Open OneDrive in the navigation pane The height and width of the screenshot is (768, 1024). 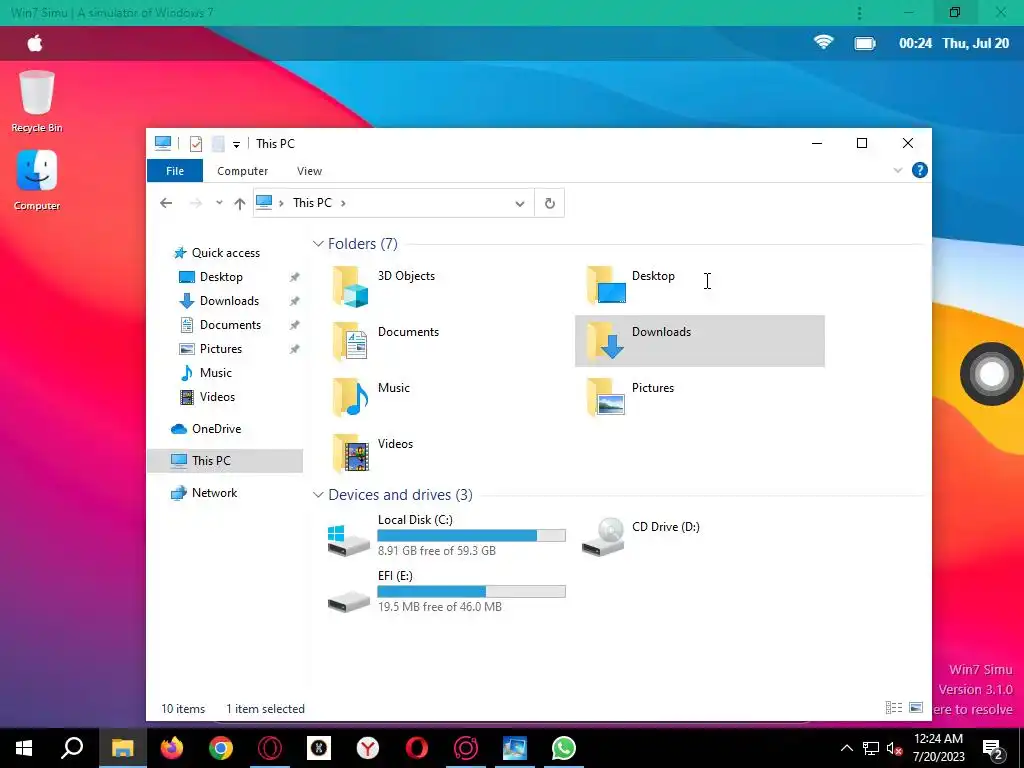[216, 429]
